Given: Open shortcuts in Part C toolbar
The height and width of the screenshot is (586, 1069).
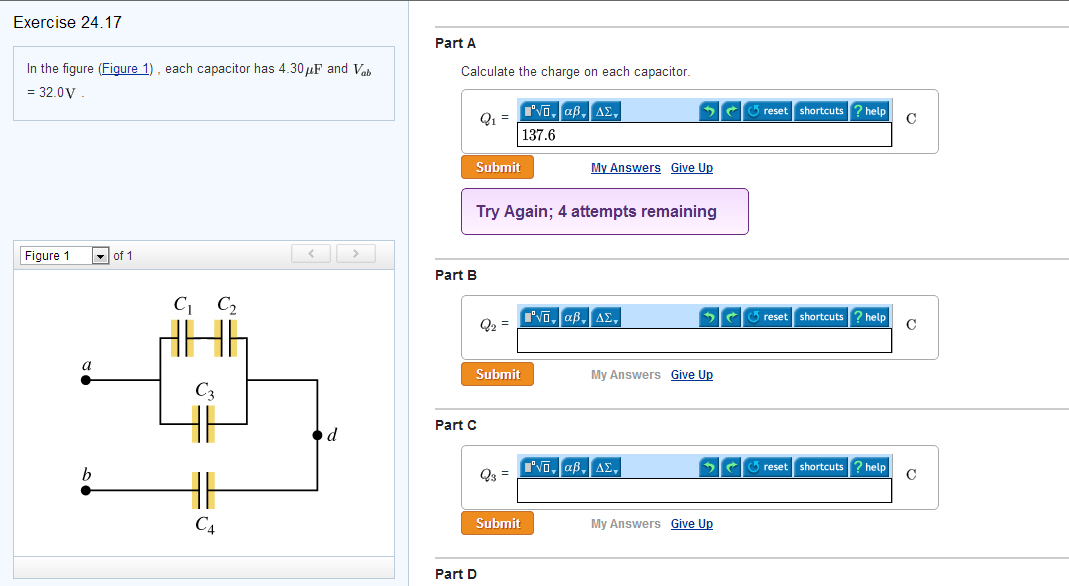Looking at the screenshot, I should tap(821, 467).
